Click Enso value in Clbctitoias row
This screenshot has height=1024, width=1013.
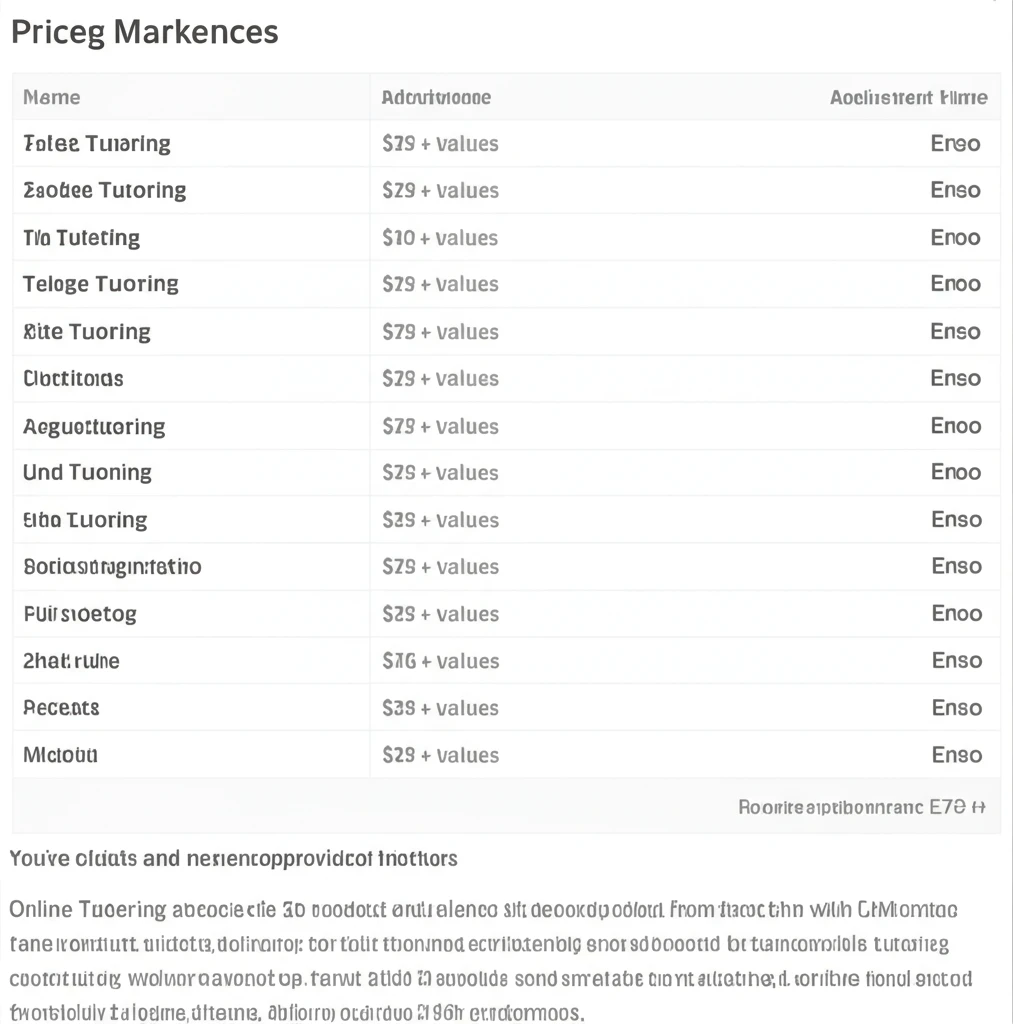[x=956, y=378]
